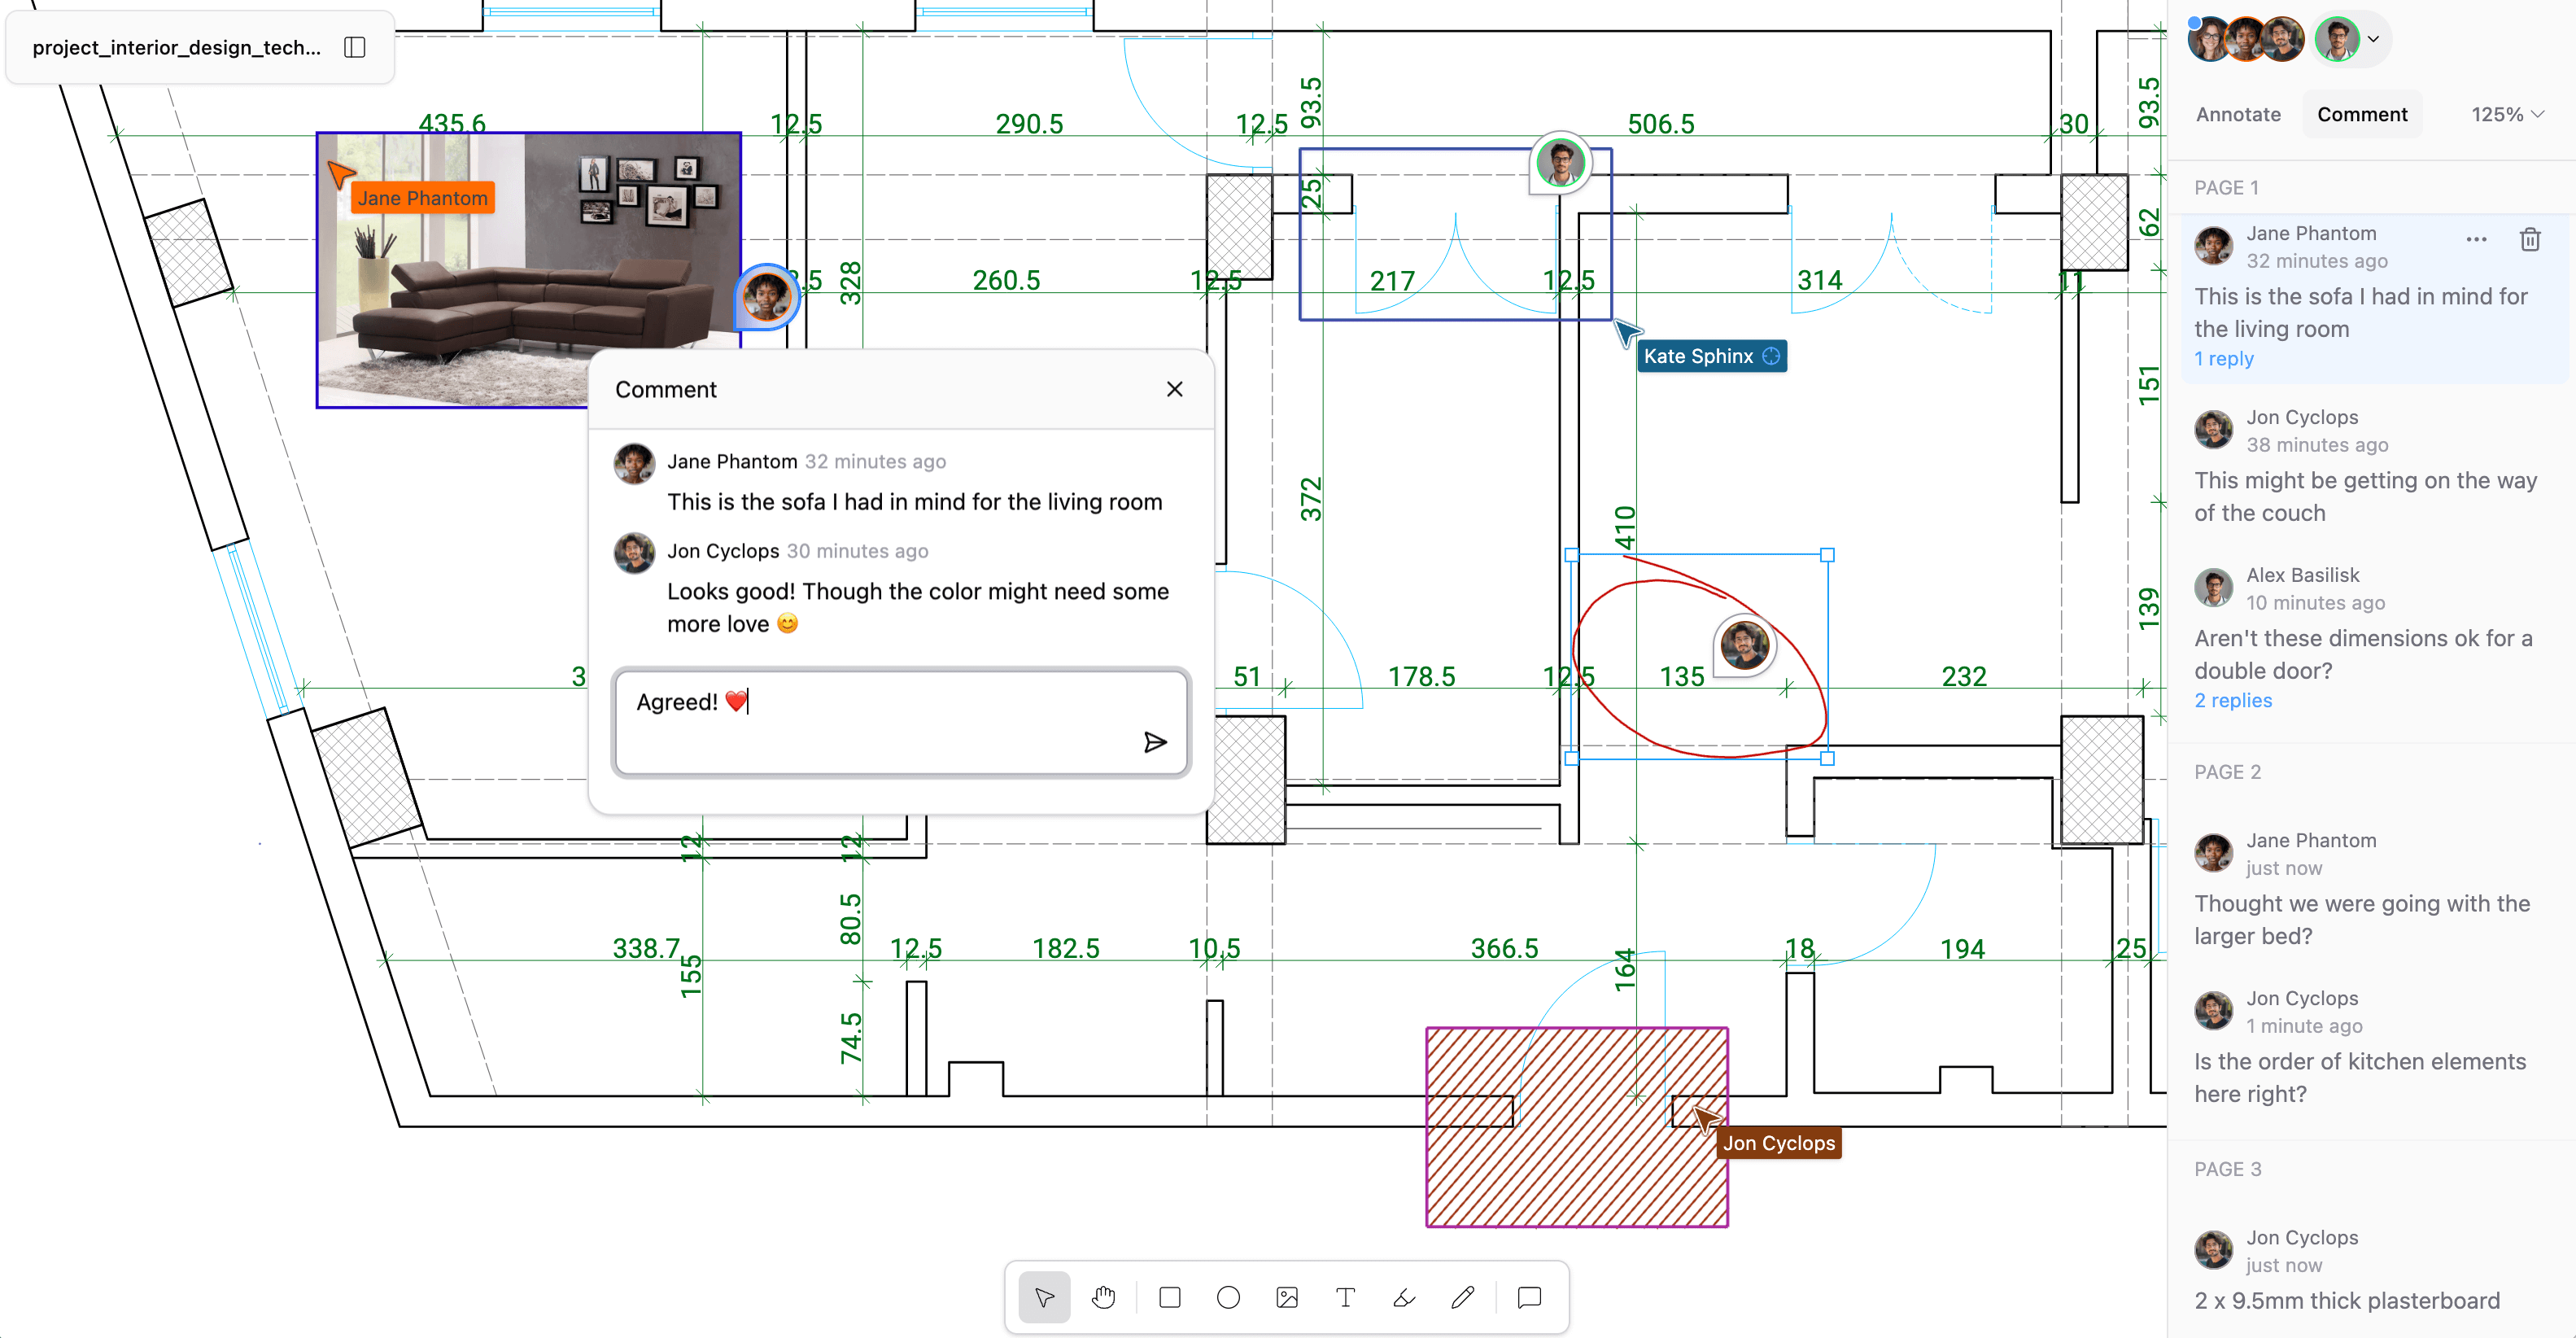The image size is (2576, 1338).
Task: Open the 125% zoom level dropdown
Action: (x=2507, y=115)
